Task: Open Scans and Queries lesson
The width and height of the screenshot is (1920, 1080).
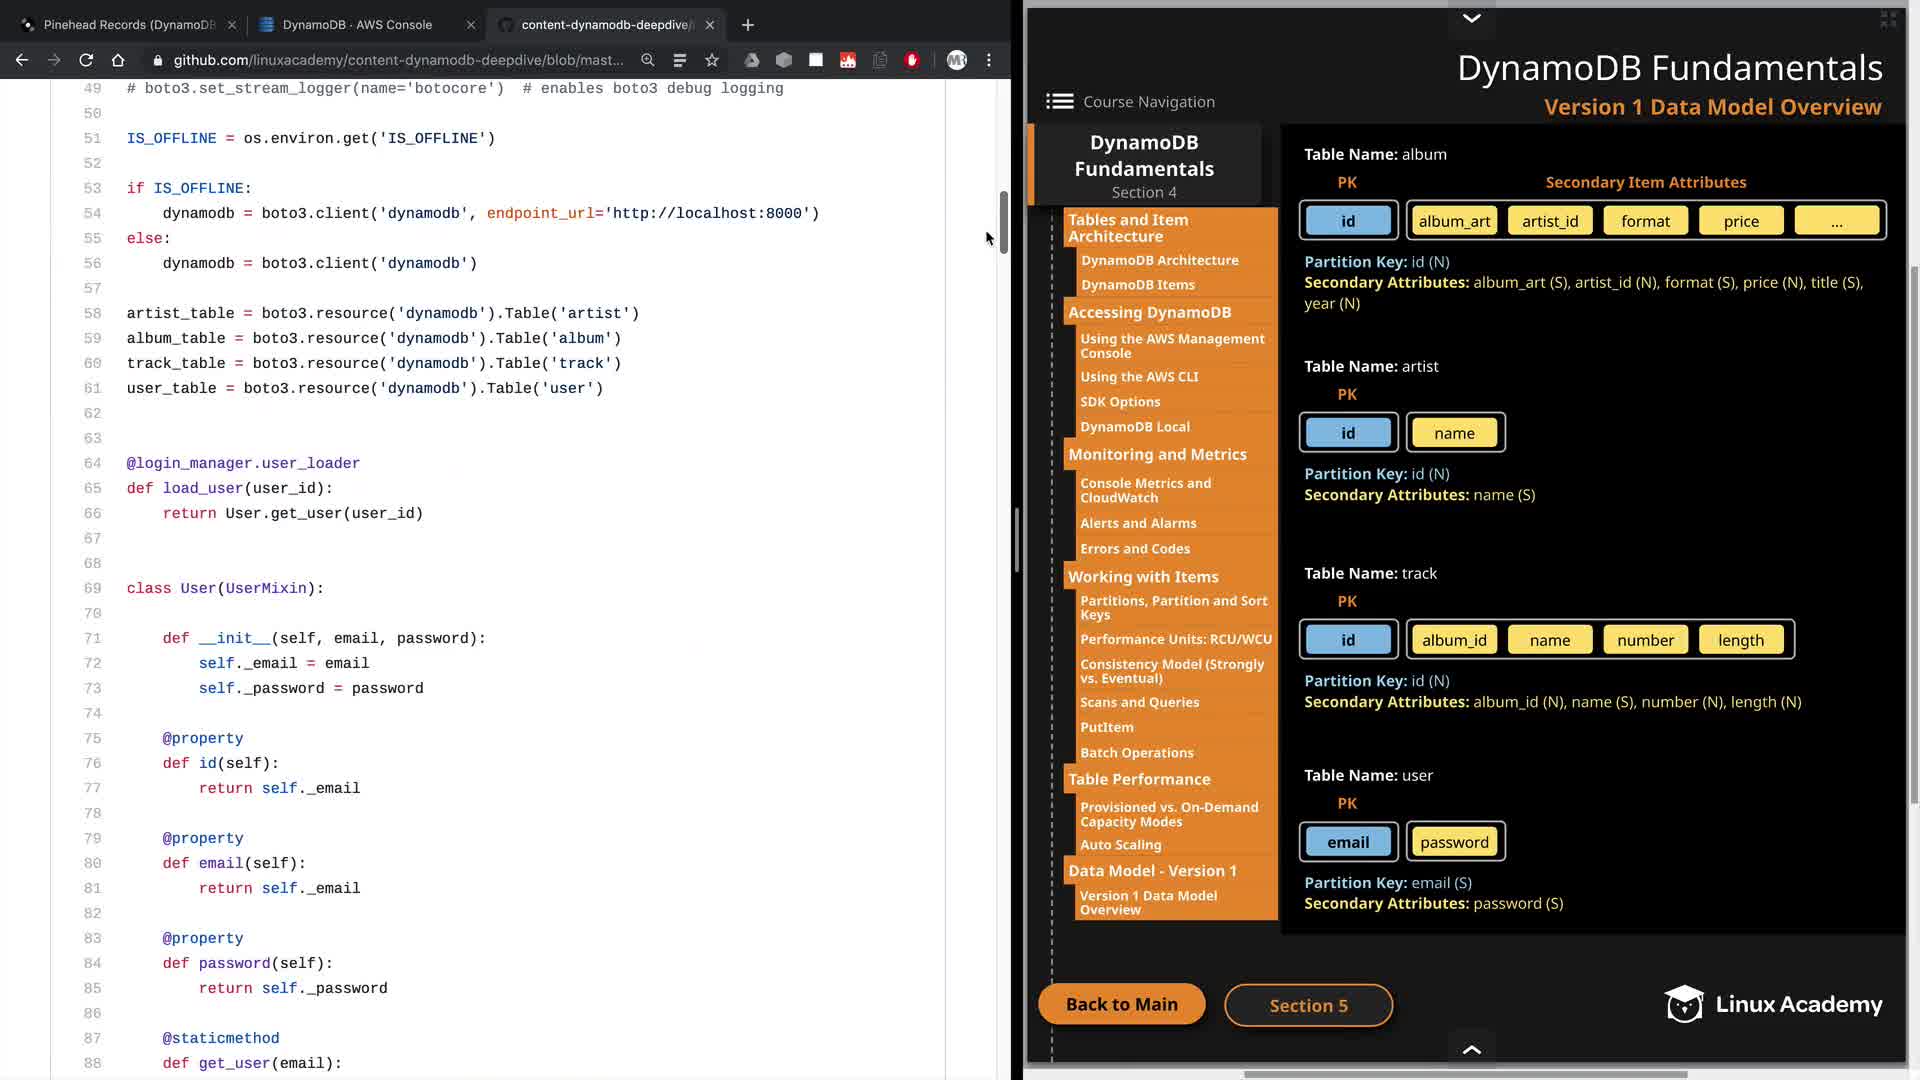Action: point(1139,702)
